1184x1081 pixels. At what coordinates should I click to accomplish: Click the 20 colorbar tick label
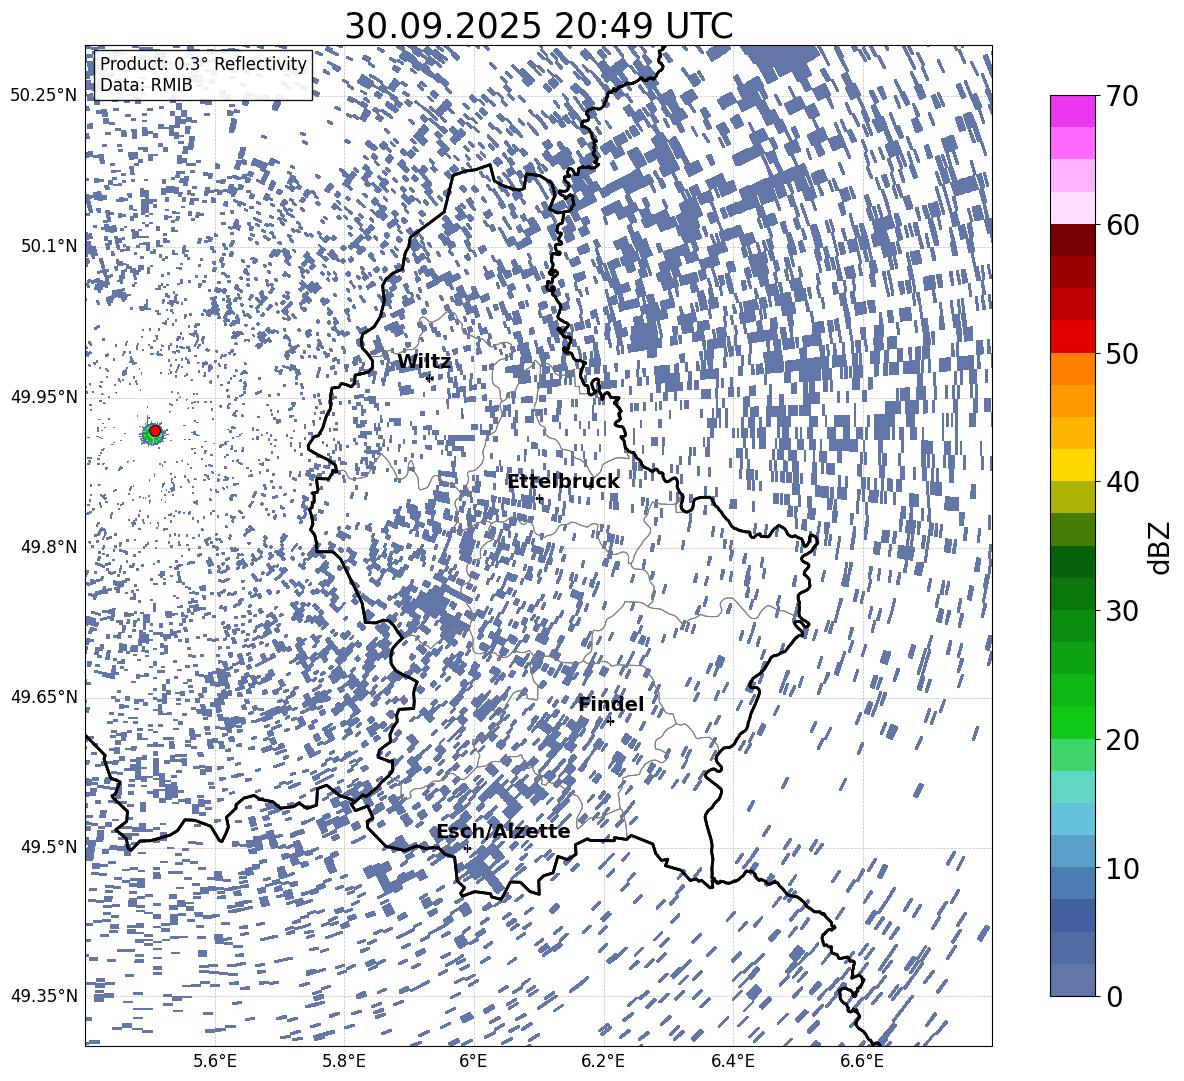[x=1122, y=739]
